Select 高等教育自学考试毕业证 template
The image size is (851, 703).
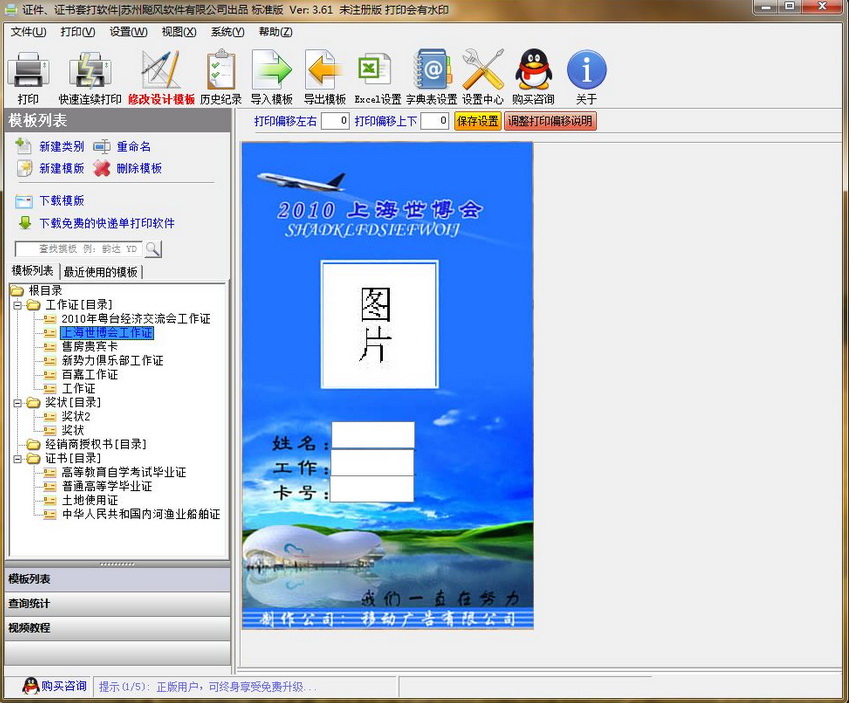click(x=124, y=472)
